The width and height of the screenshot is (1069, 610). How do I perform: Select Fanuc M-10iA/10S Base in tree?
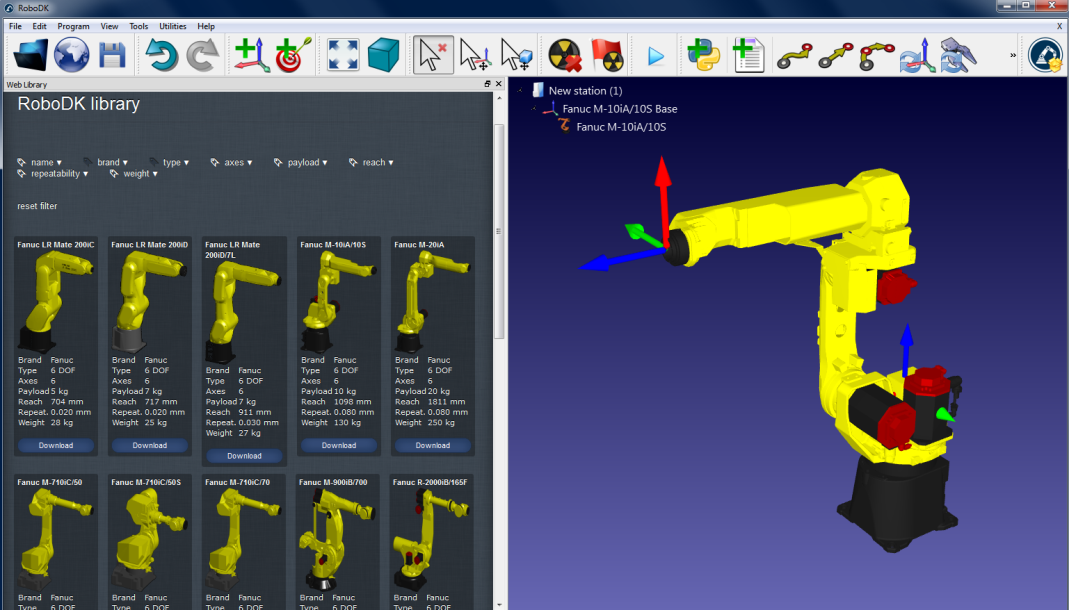click(619, 109)
